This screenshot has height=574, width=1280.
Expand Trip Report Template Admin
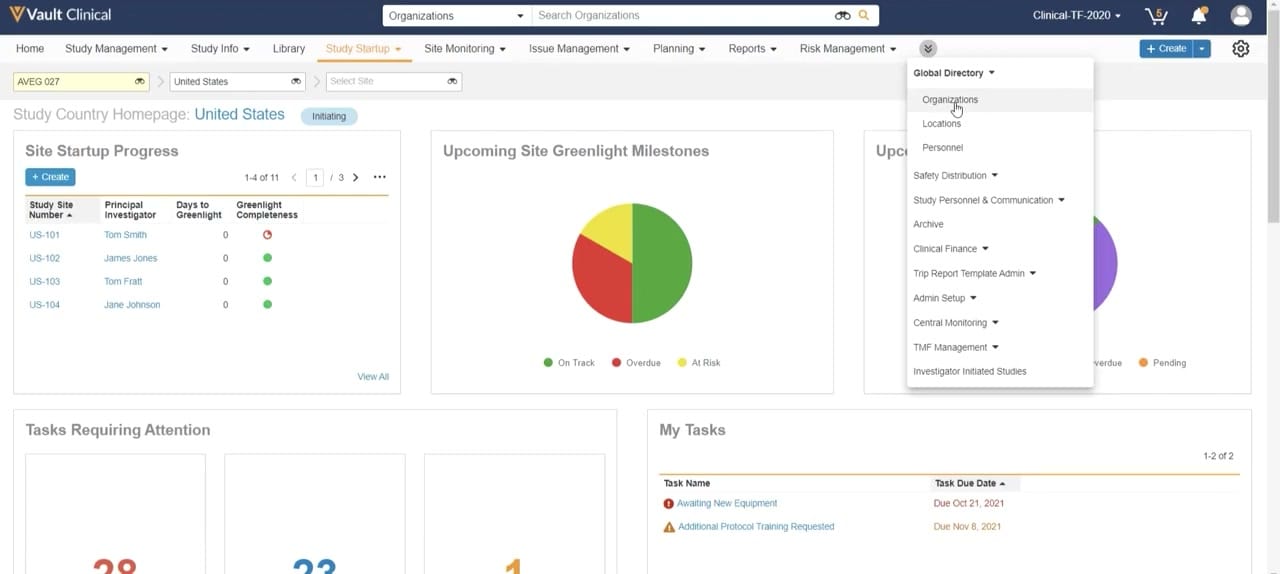974,274
